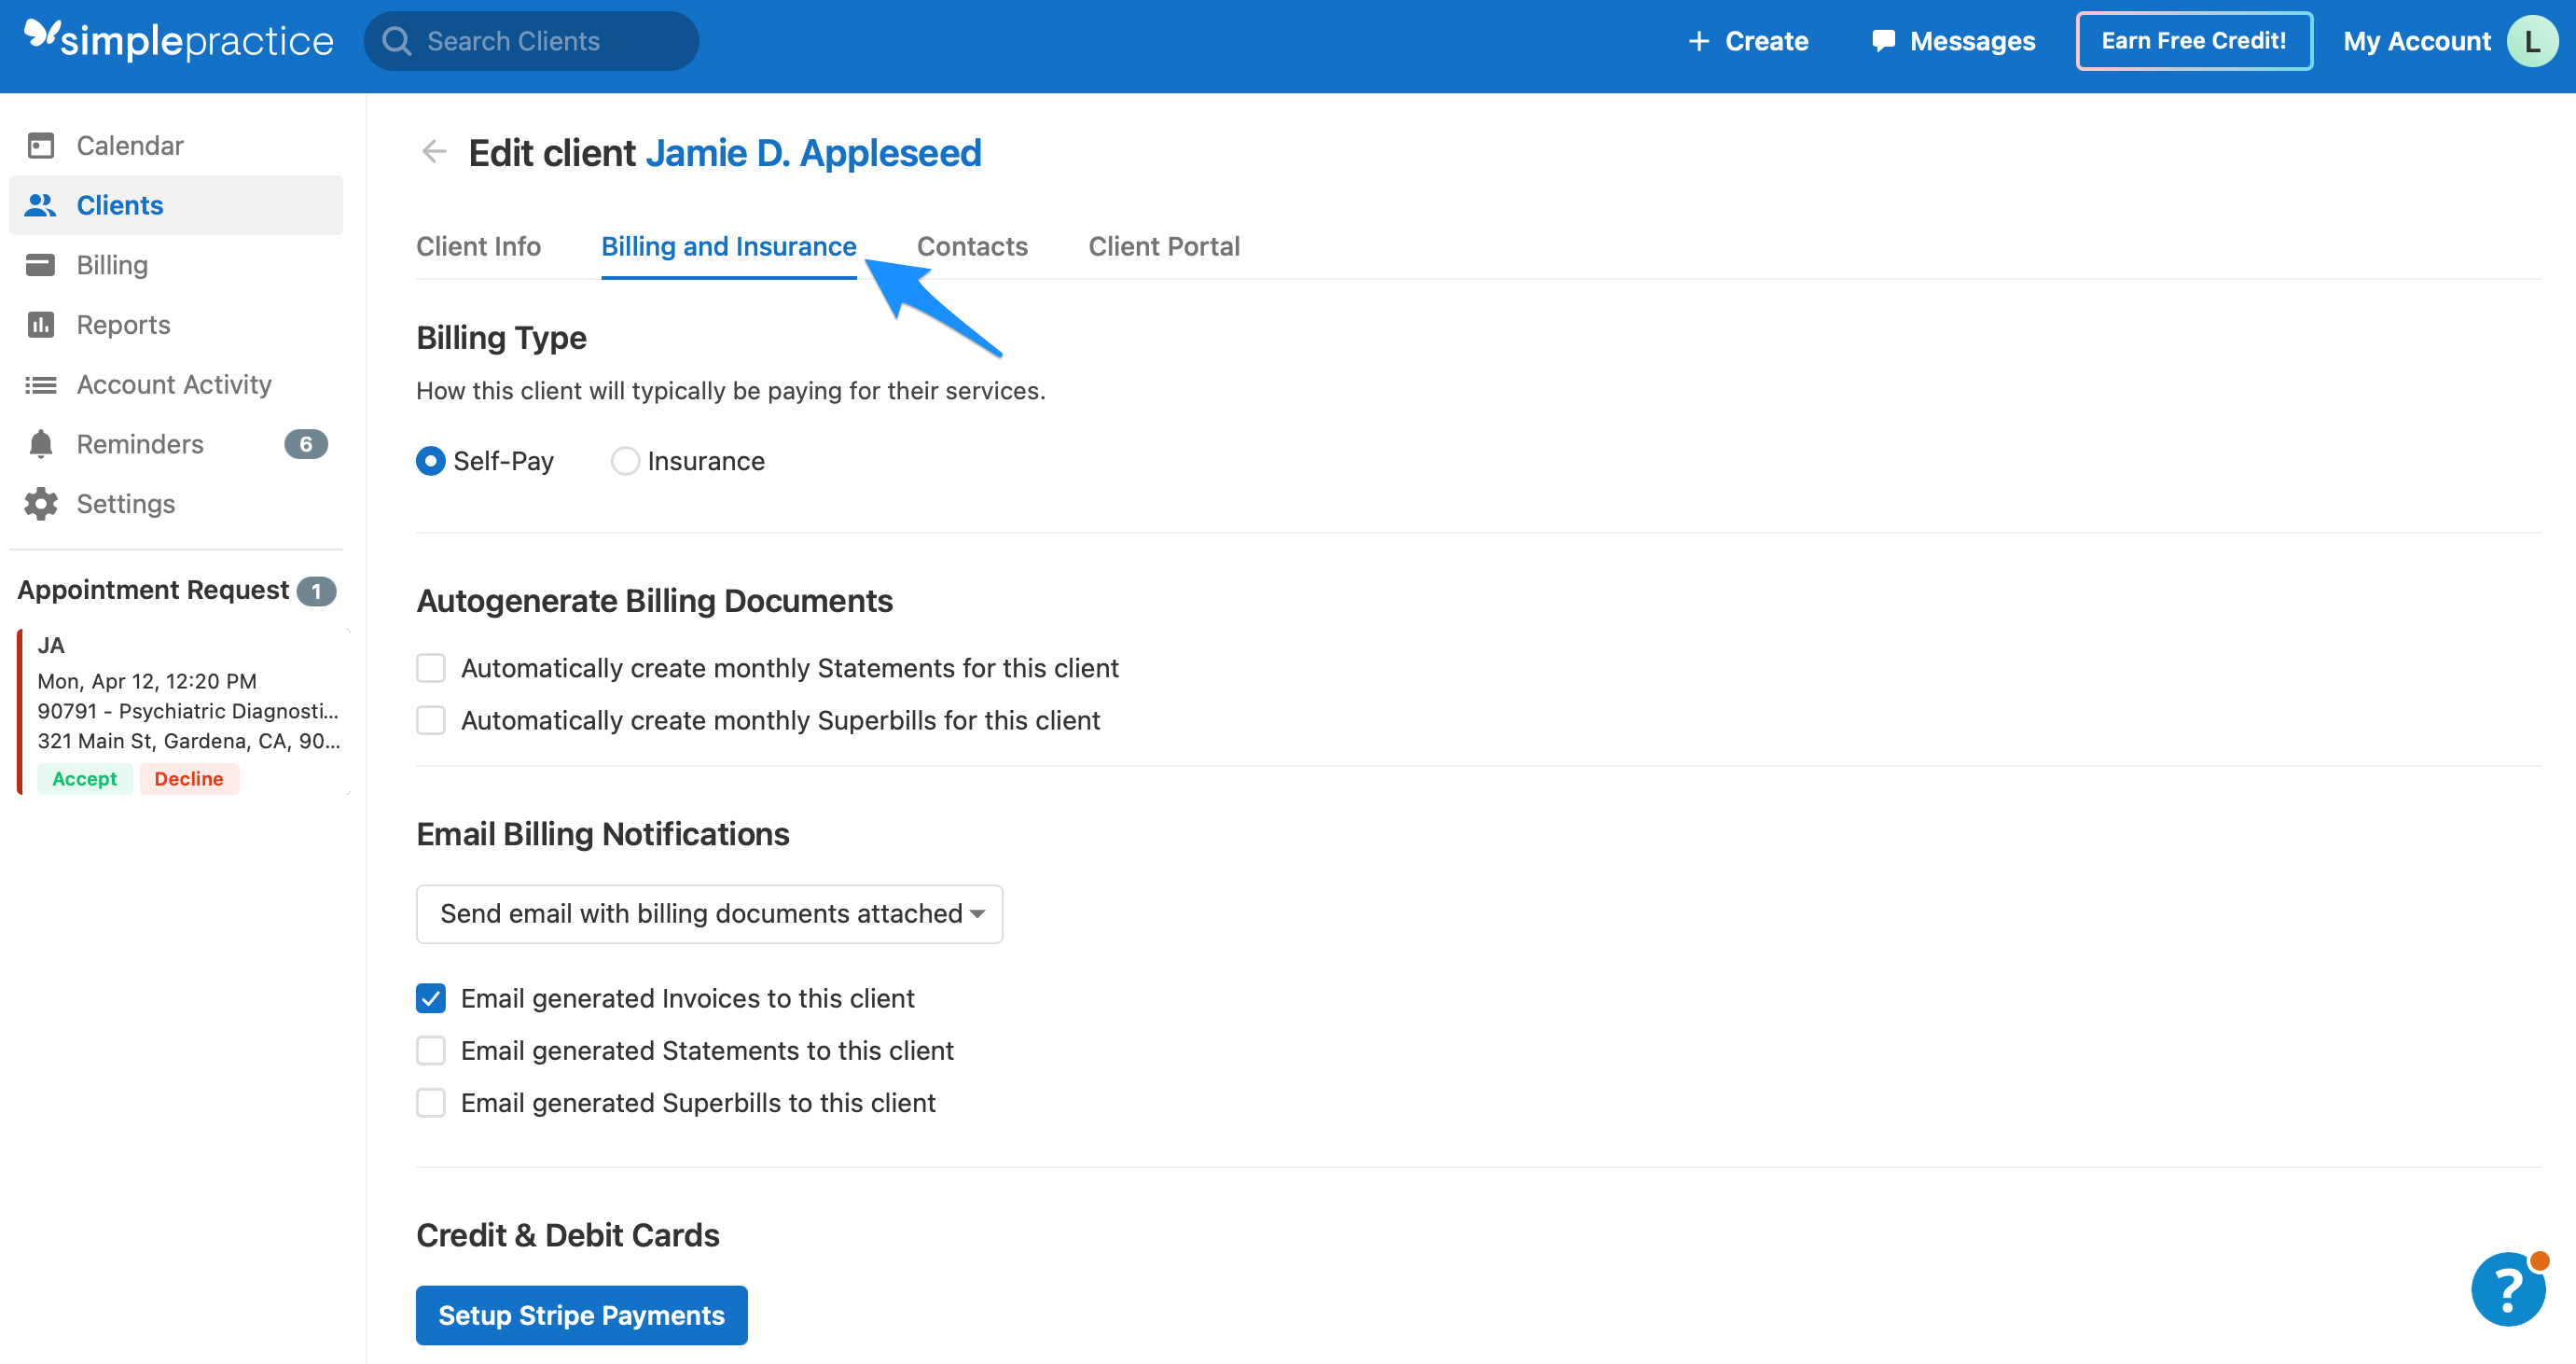Open the Create menu

click(x=1747, y=41)
